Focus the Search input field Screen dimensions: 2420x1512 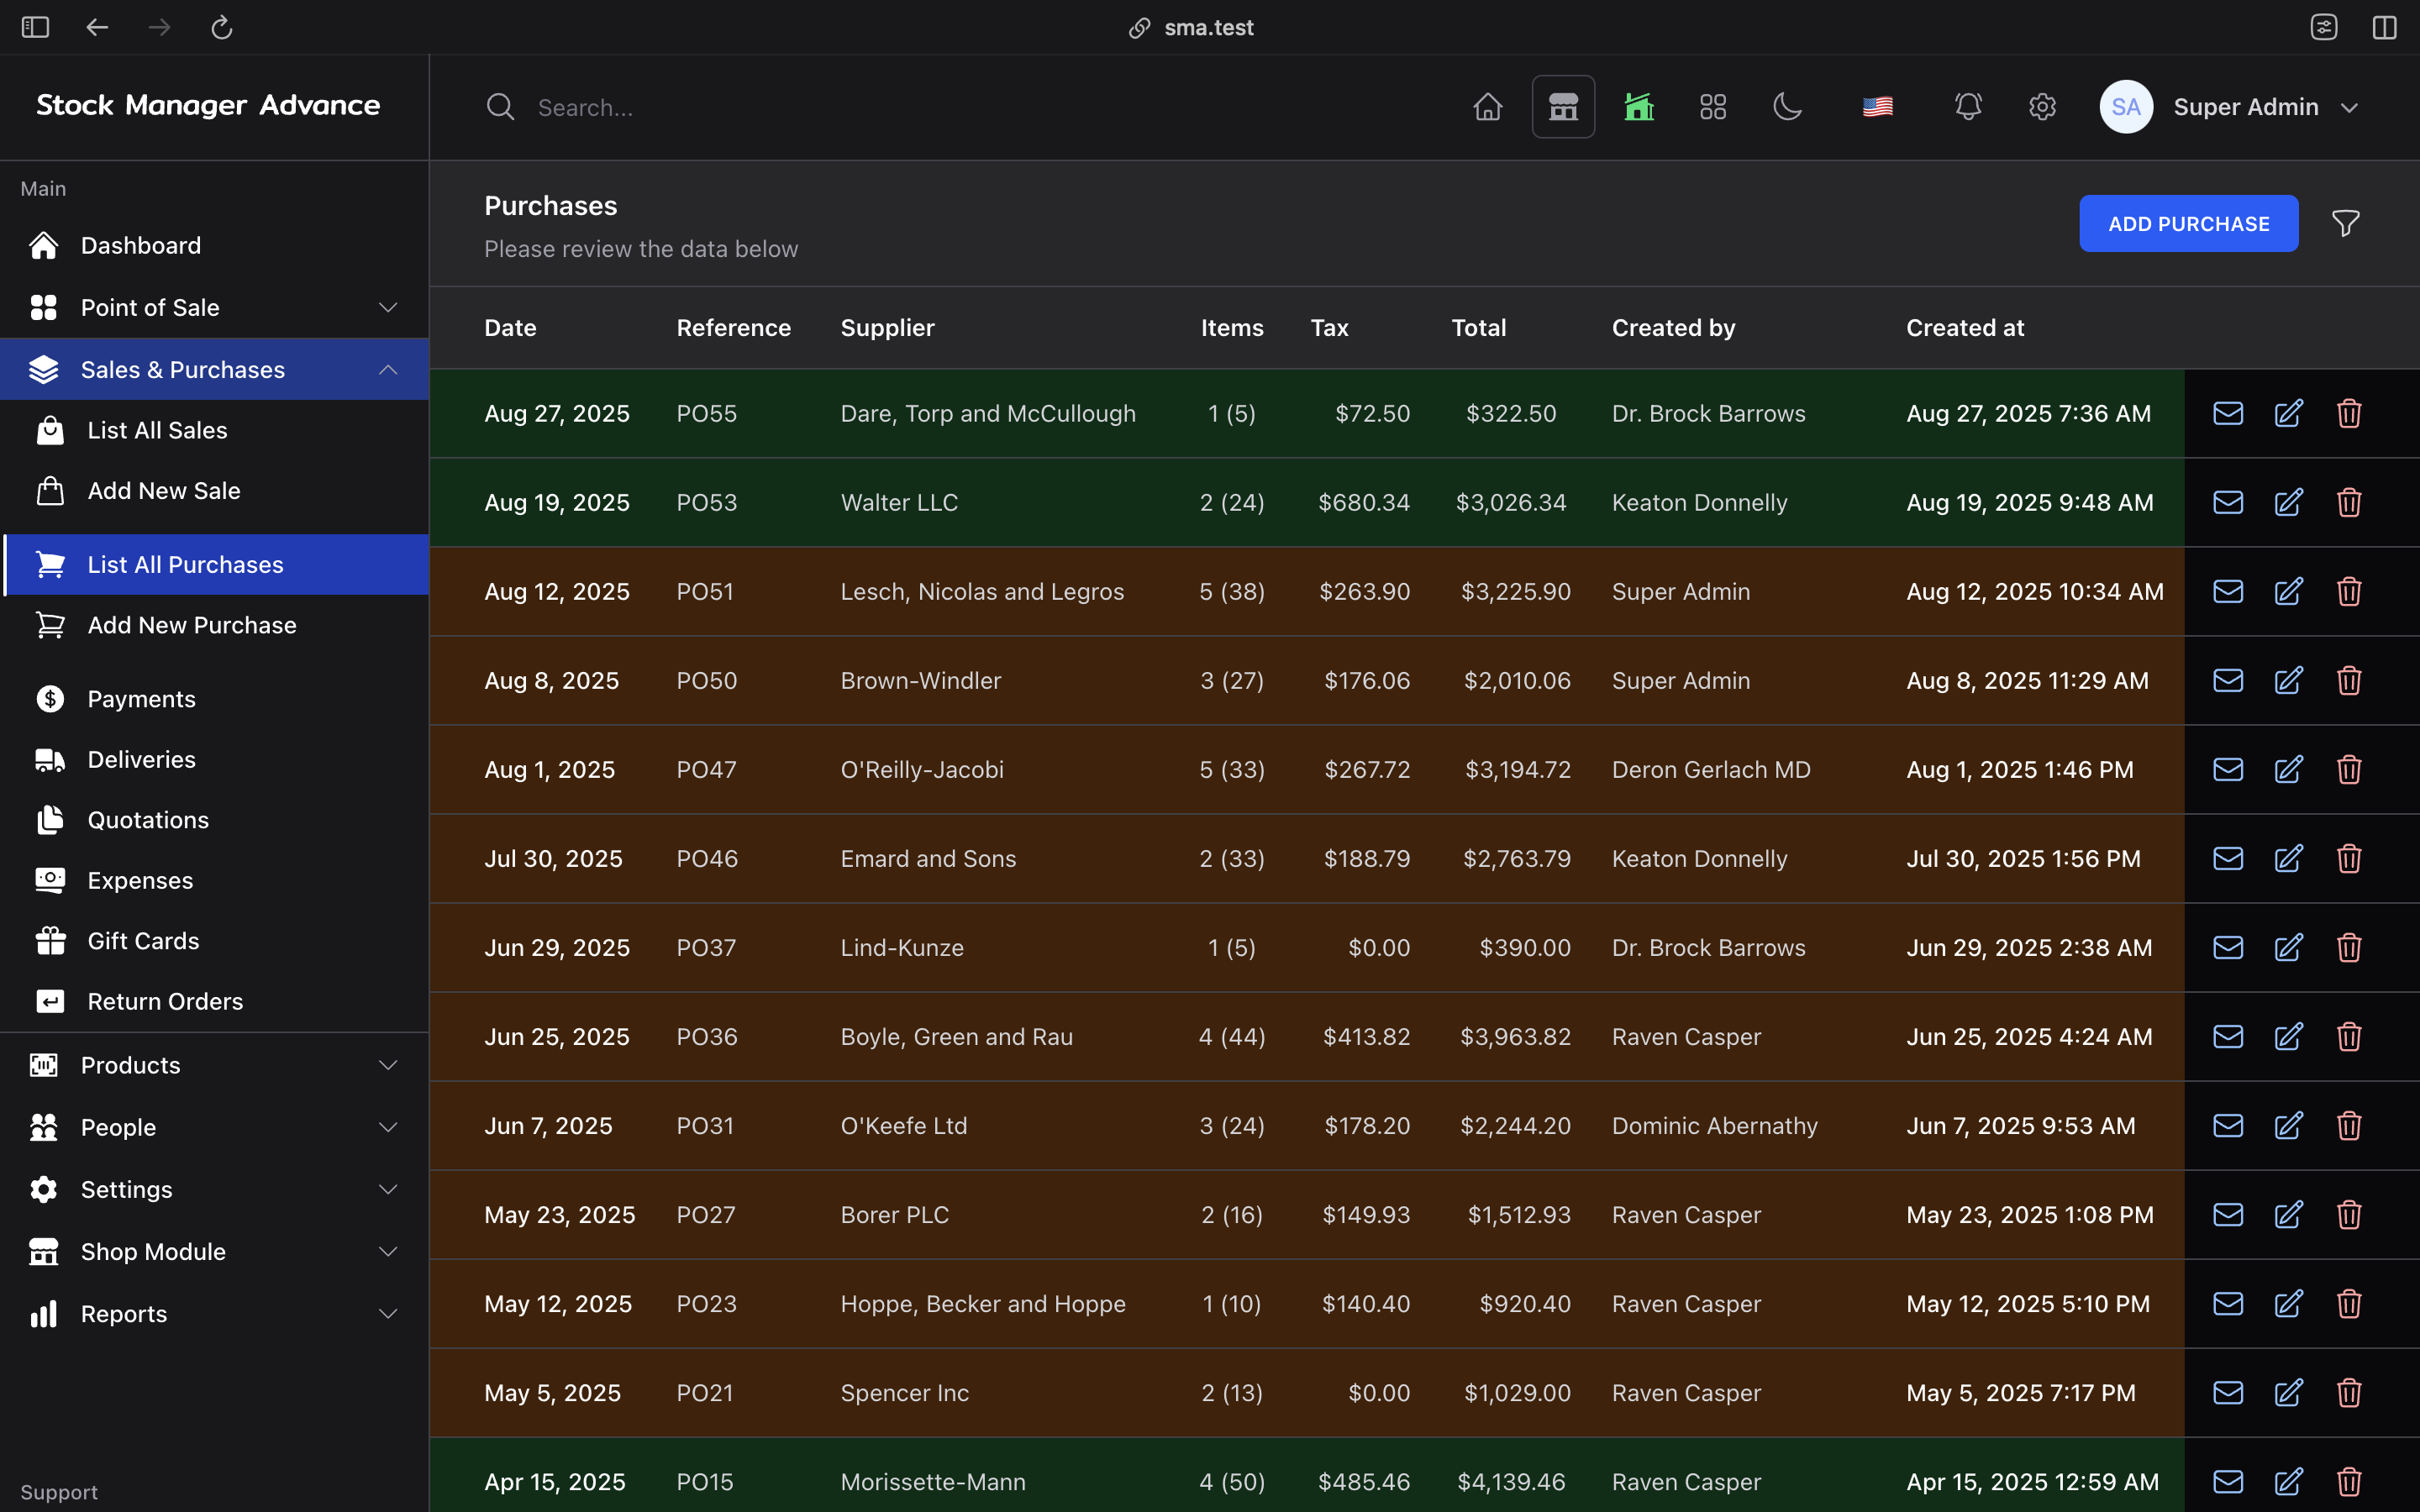[x=960, y=107]
